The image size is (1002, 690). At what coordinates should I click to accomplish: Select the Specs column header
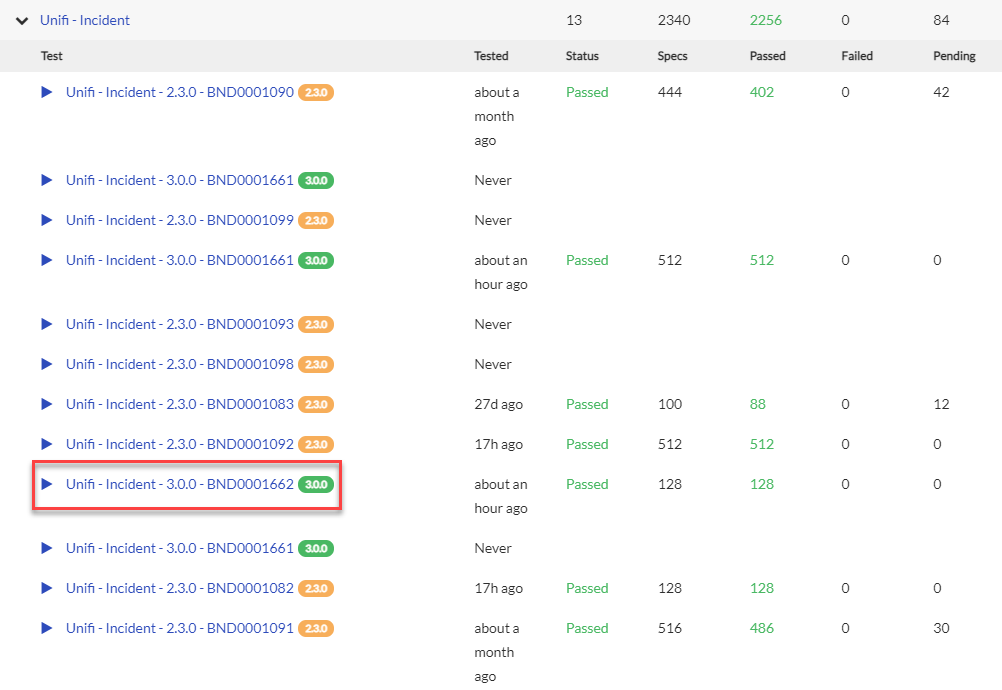[673, 56]
